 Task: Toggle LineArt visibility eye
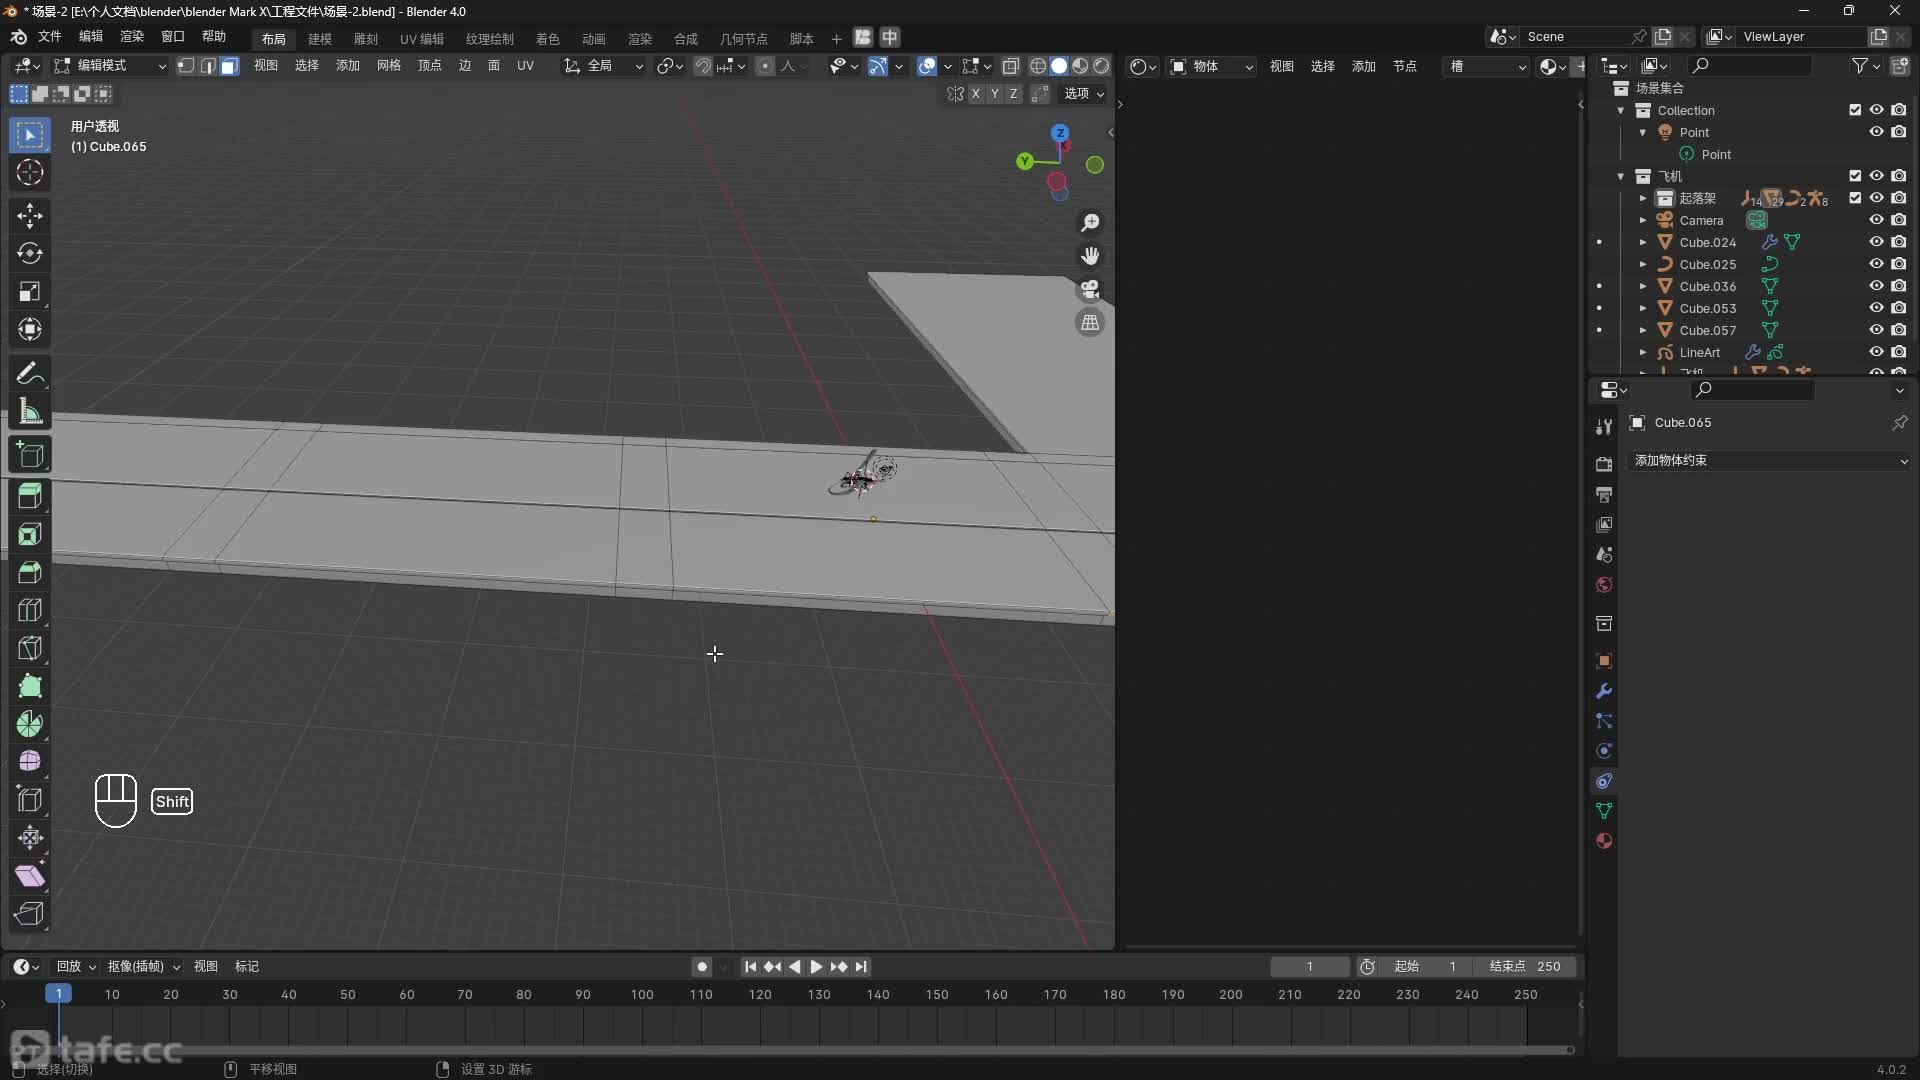1877,352
